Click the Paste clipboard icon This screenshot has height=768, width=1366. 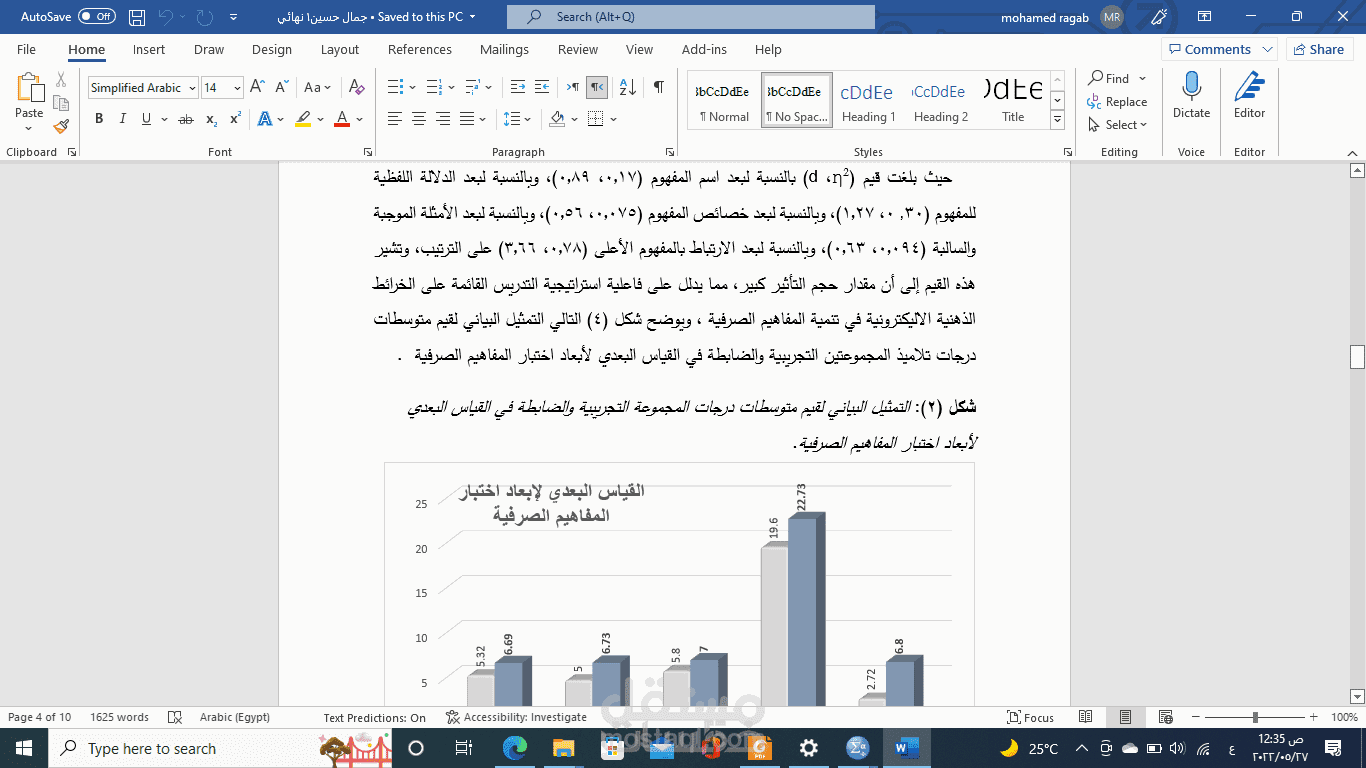coord(29,88)
